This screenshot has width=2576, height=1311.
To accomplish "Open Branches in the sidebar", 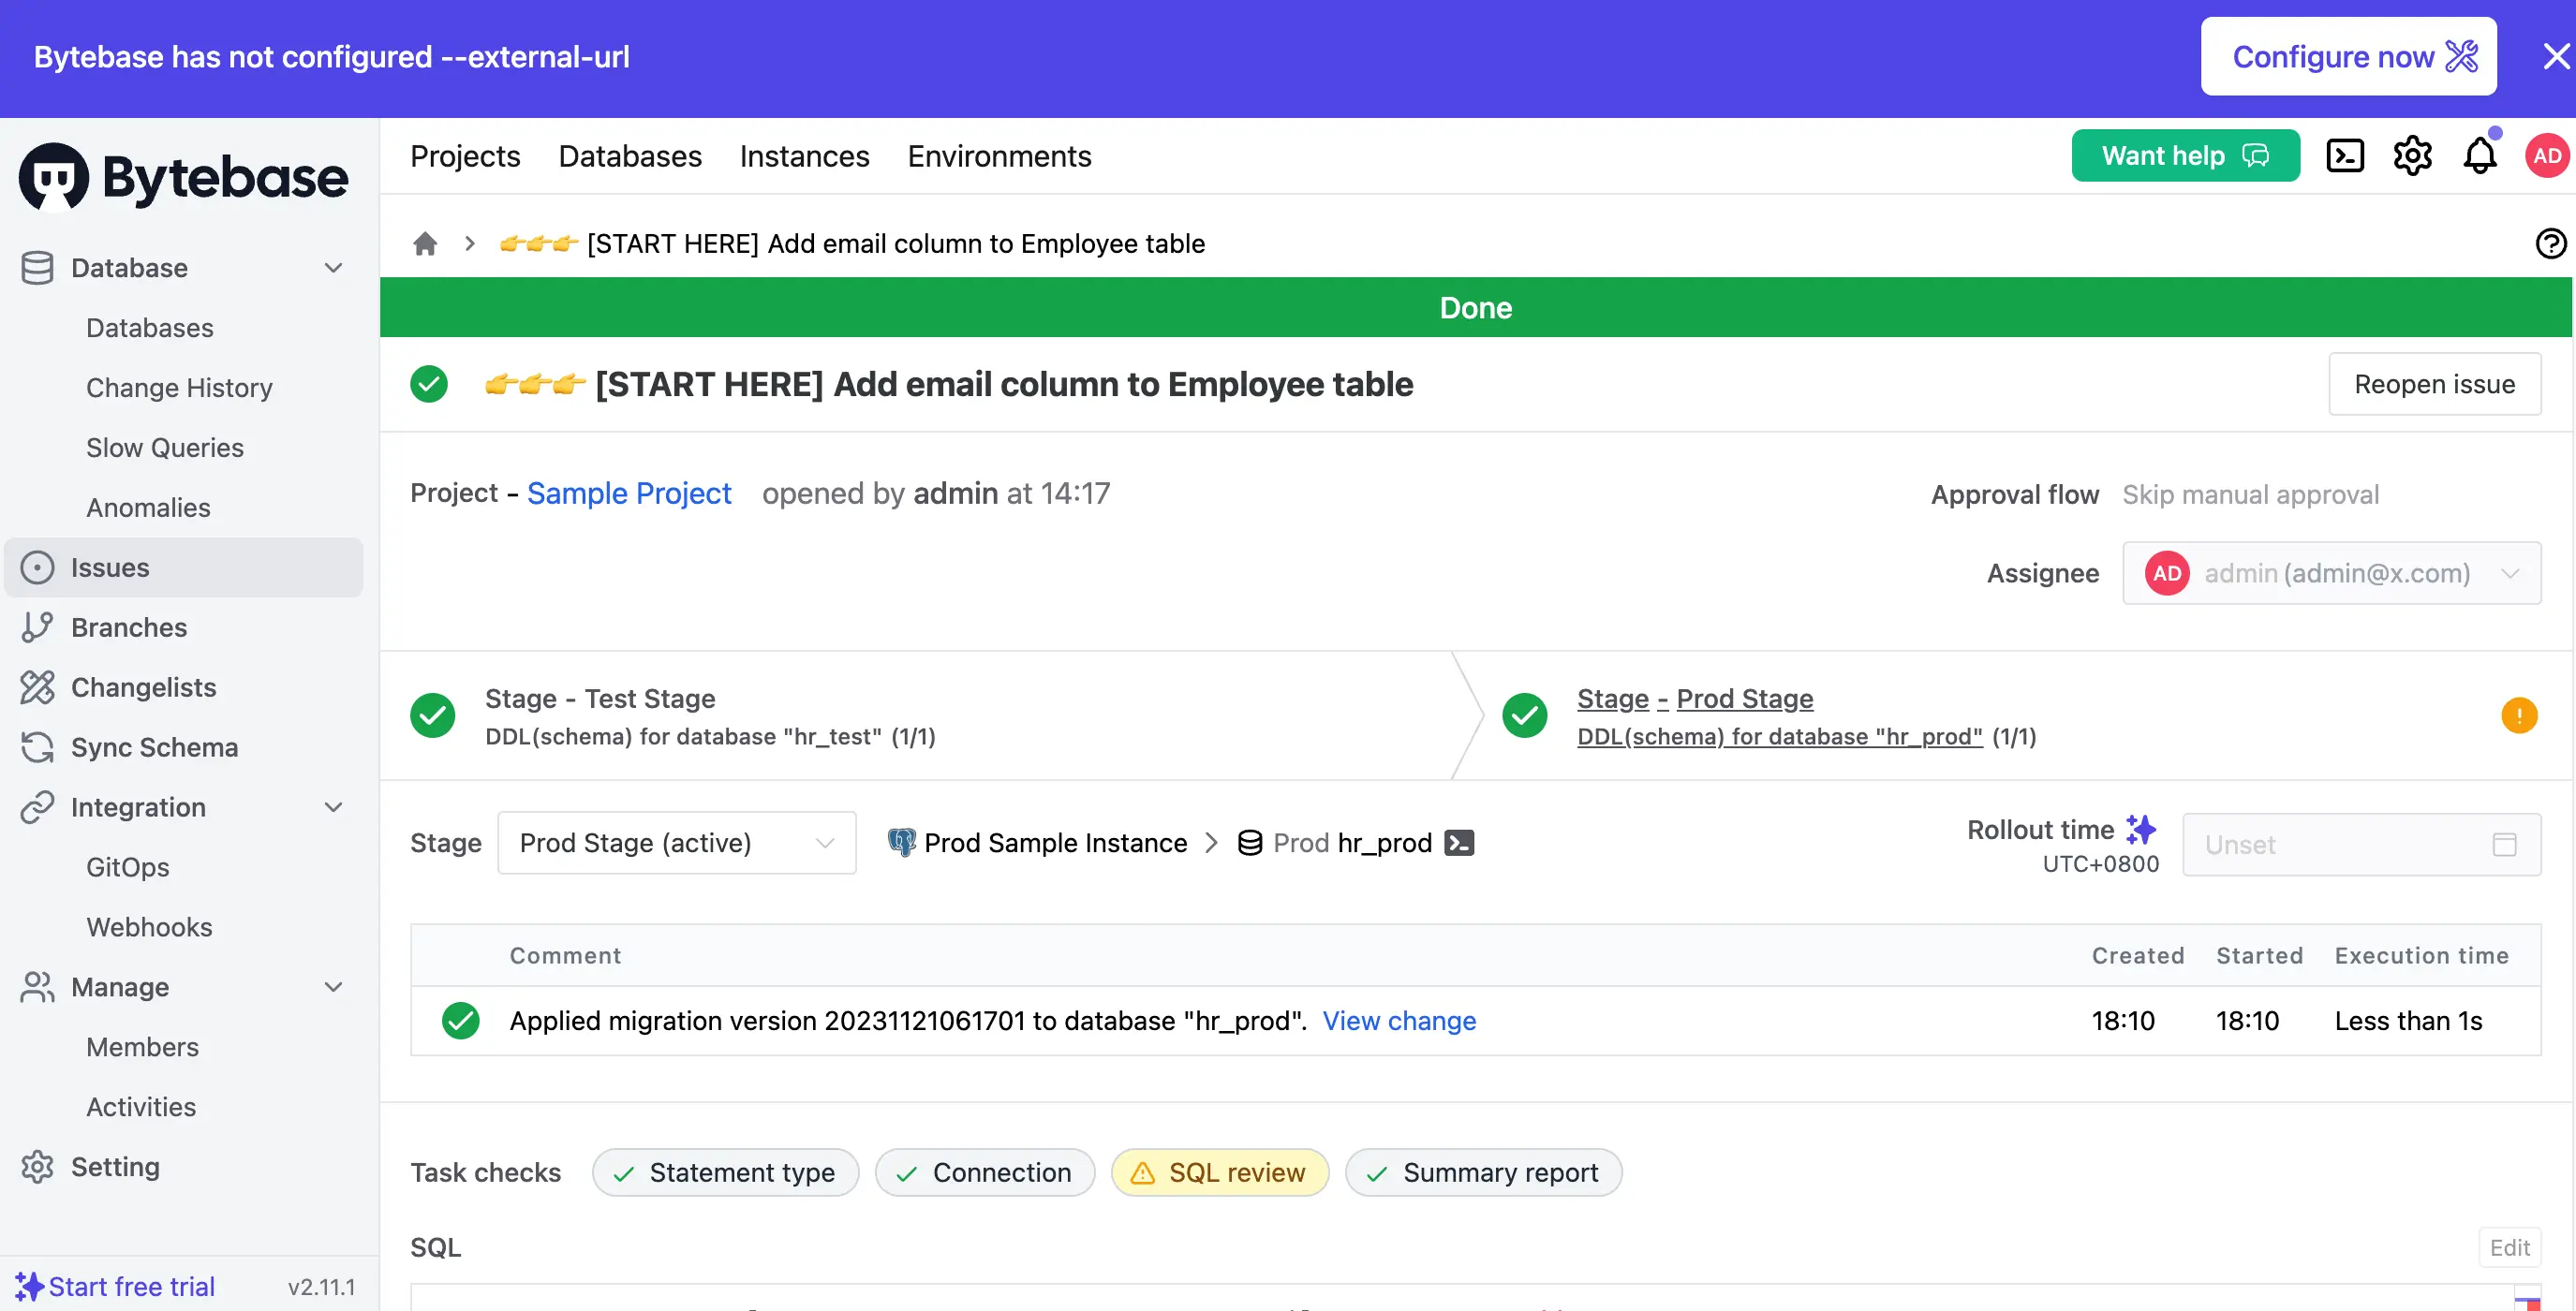I will 128,627.
